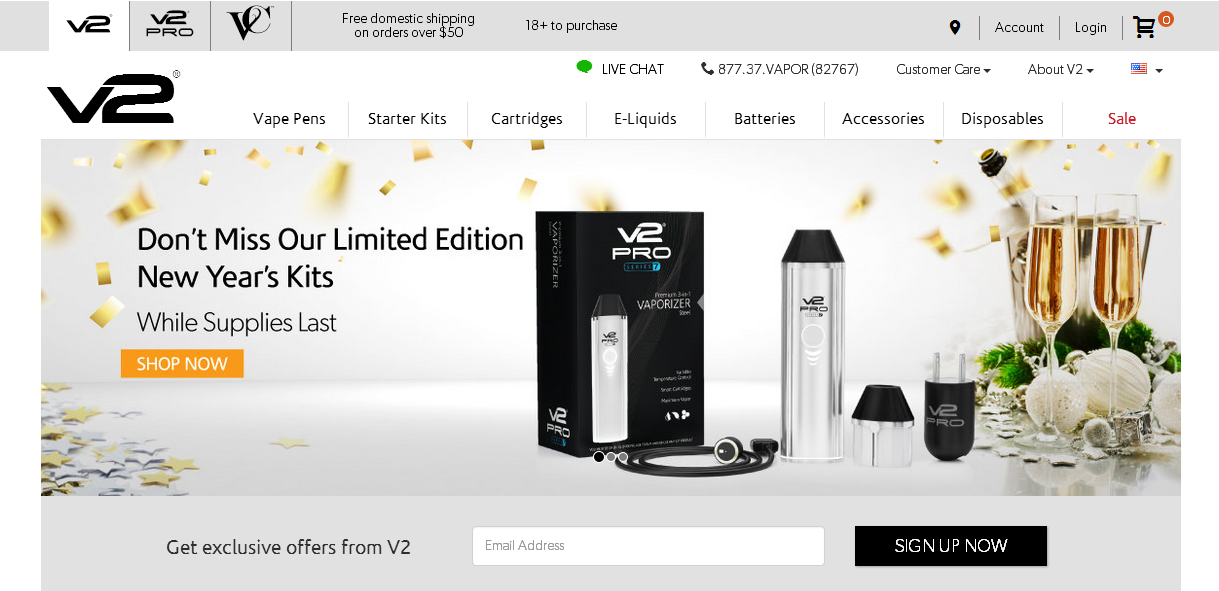
Task: Click the shopping cart icon
Action: coord(1145,27)
